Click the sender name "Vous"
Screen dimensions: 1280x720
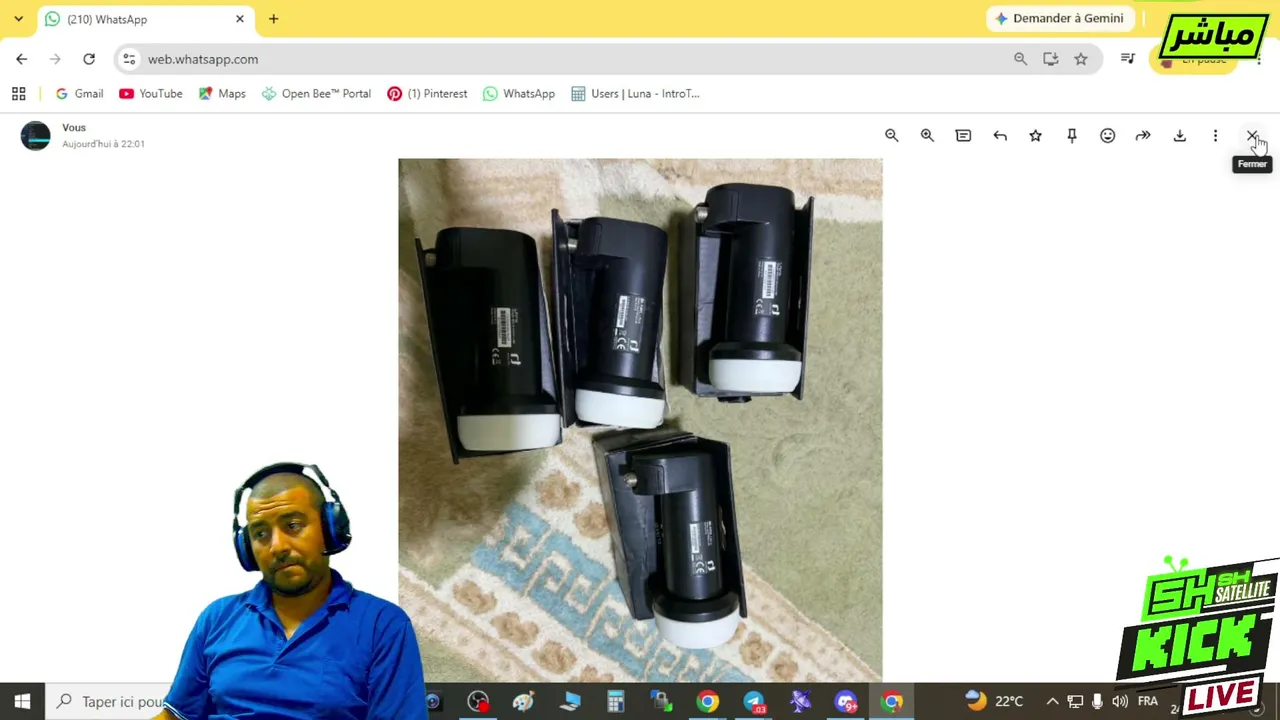click(74, 128)
